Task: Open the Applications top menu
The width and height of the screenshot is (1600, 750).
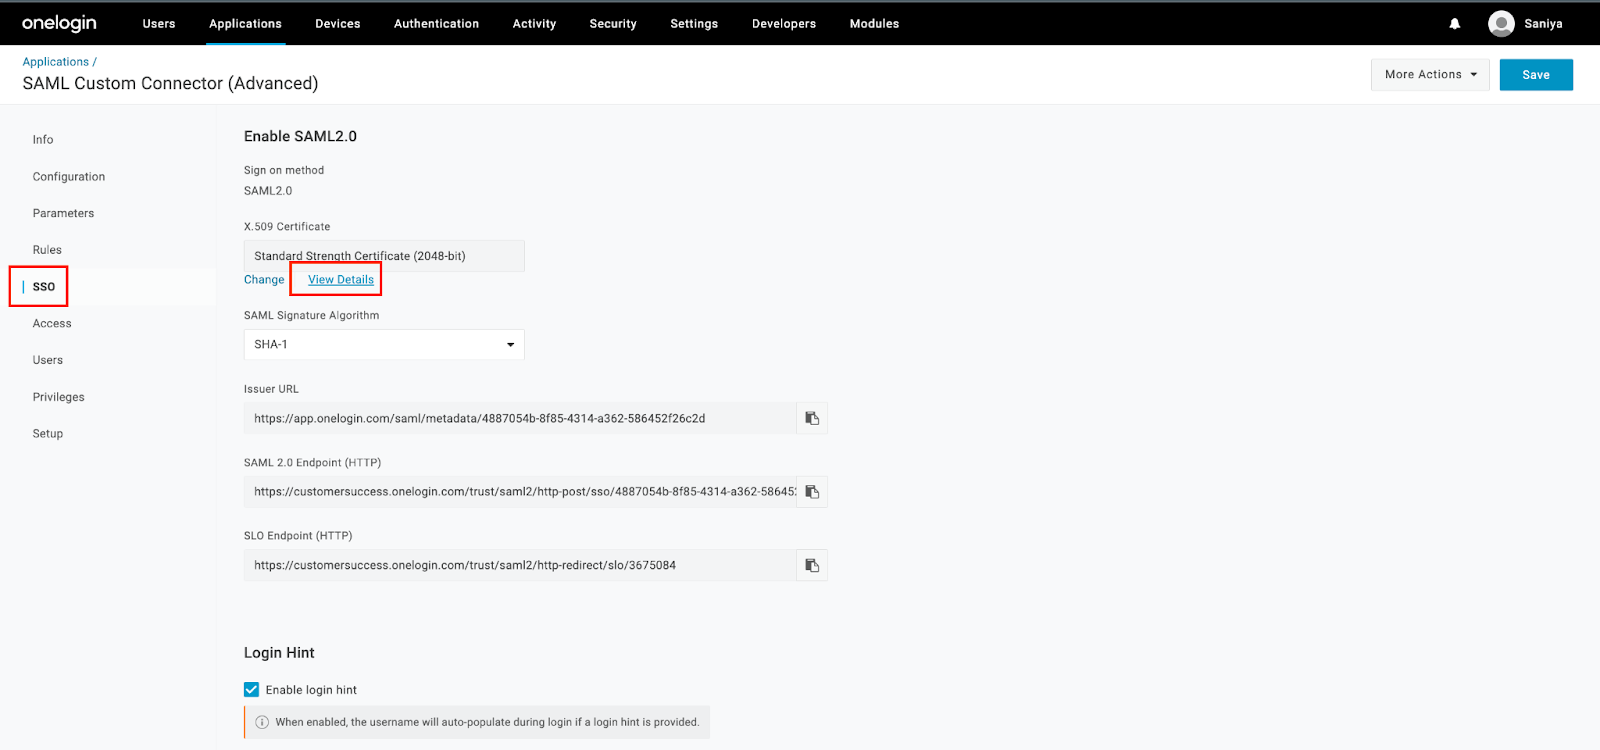Action: tap(245, 24)
